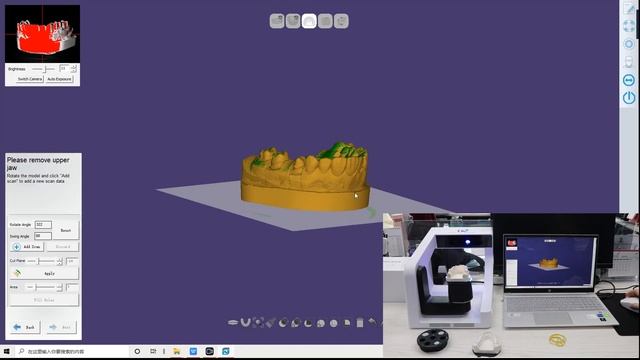Click the orange jaw model in viewport

click(x=305, y=177)
